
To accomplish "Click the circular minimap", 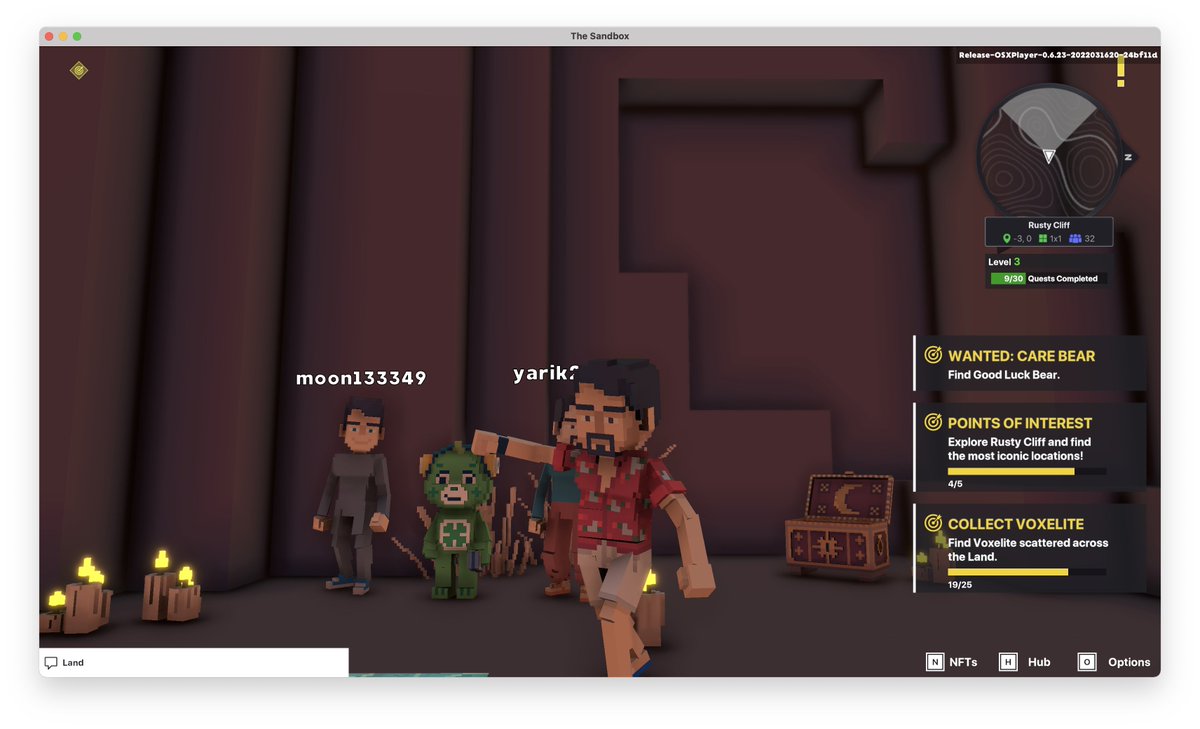I will 1049,157.
